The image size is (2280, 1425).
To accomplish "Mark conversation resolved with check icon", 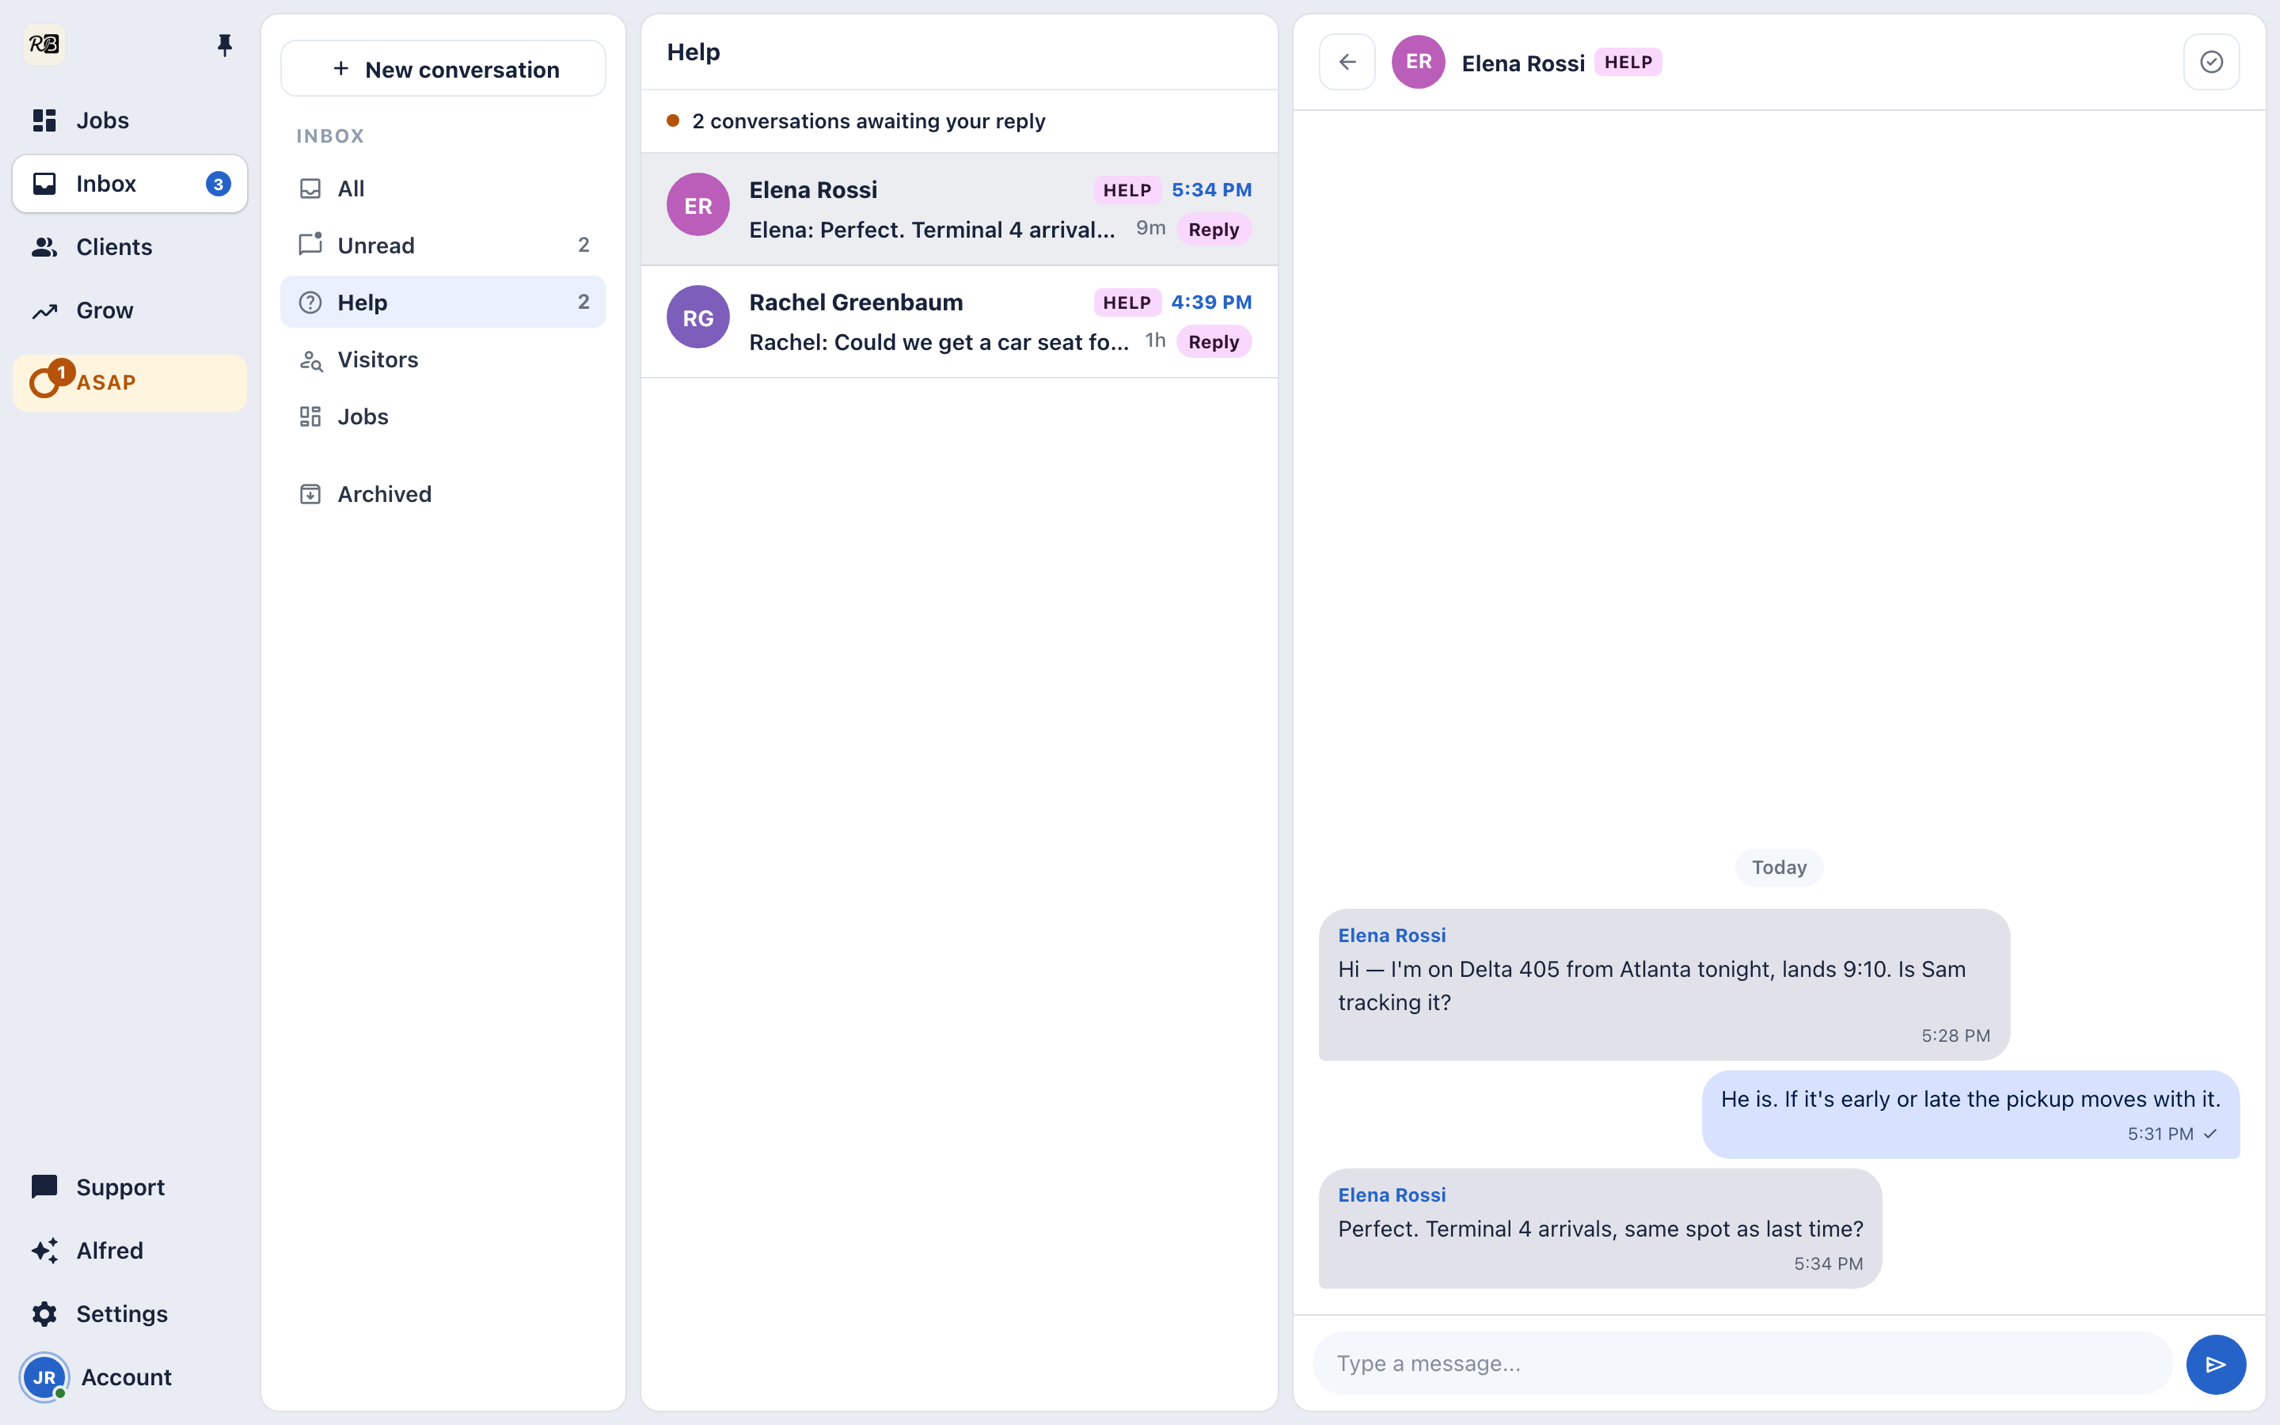I will (2211, 62).
